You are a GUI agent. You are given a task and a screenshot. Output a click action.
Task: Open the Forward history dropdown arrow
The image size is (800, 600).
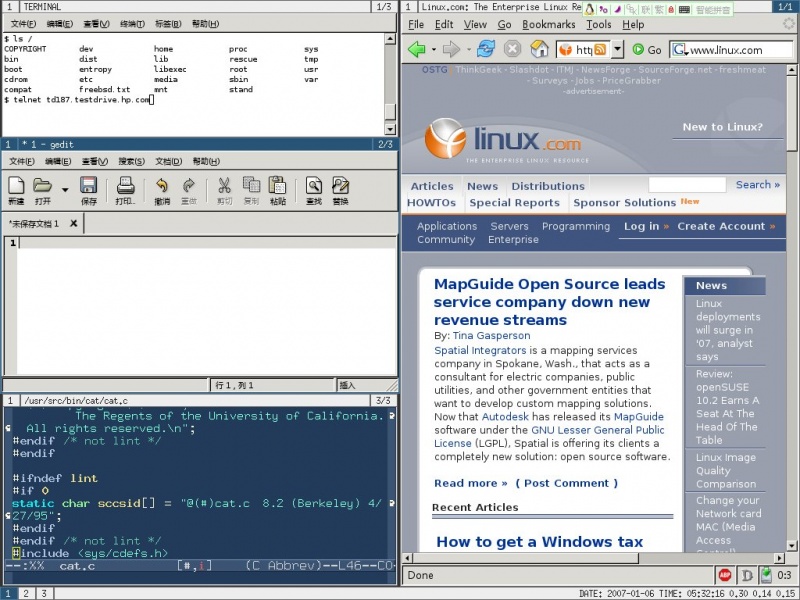pyautogui.click(x=468, y=49)
